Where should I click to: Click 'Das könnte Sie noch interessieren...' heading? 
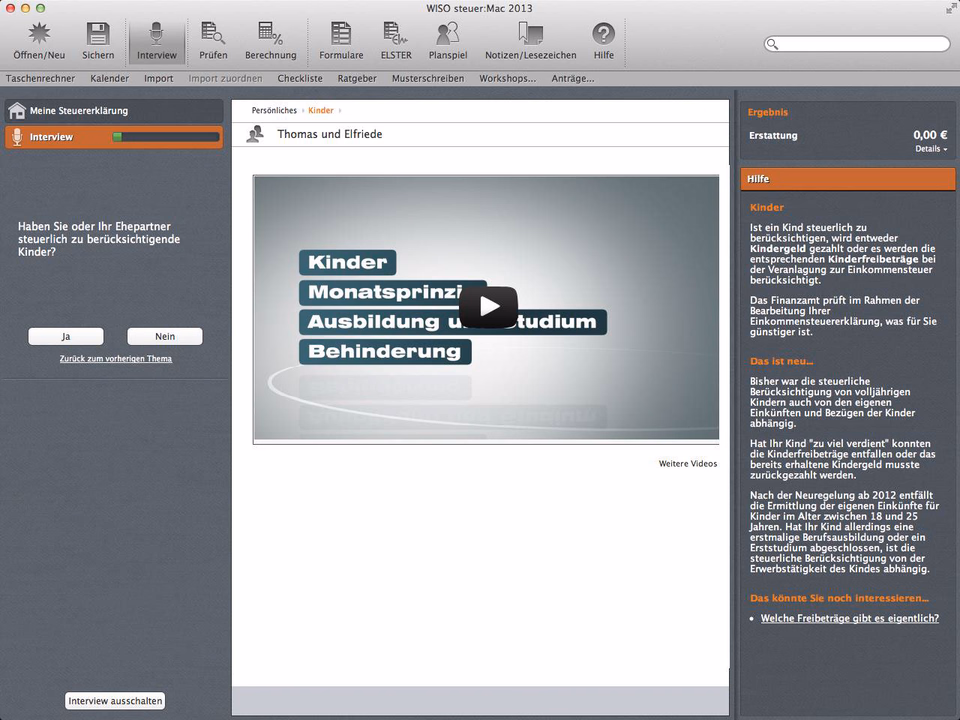839,598
